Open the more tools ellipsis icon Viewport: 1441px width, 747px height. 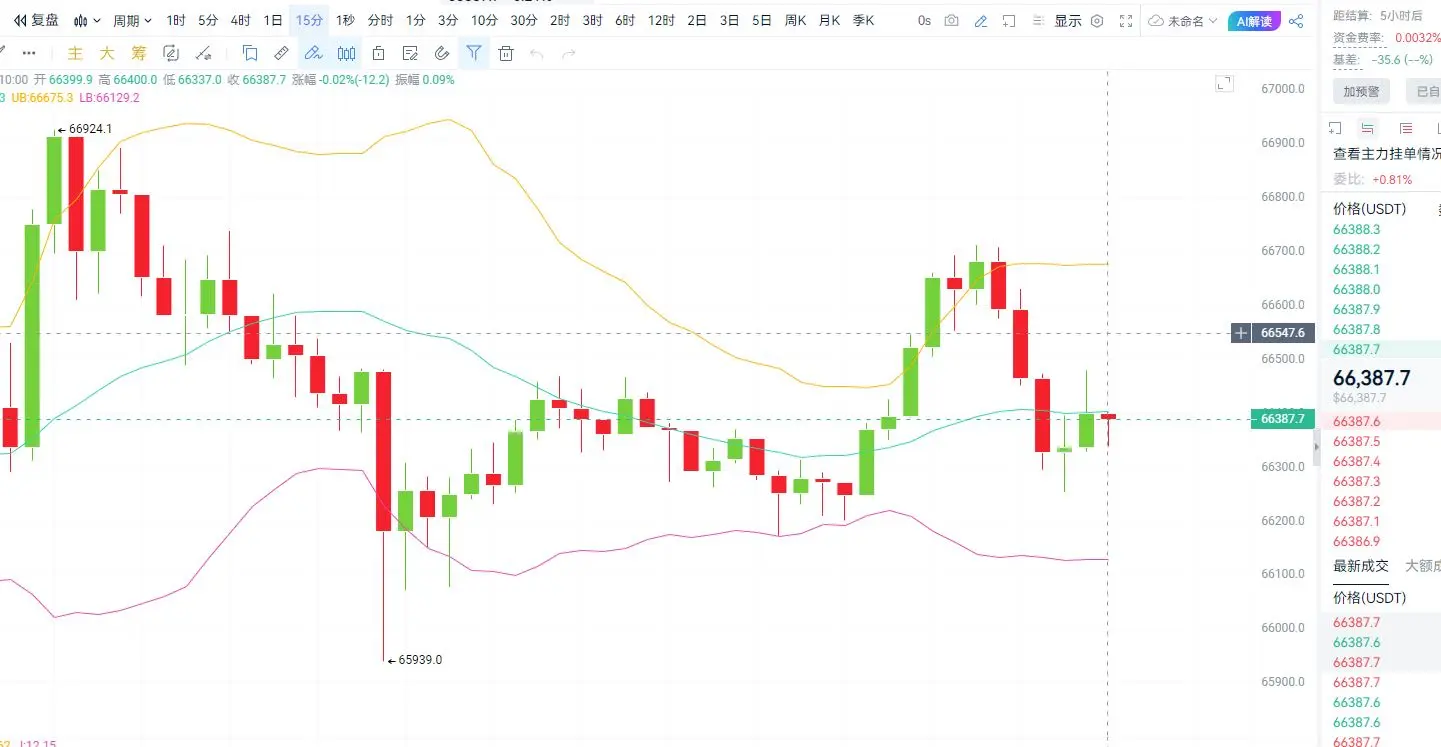29,53
